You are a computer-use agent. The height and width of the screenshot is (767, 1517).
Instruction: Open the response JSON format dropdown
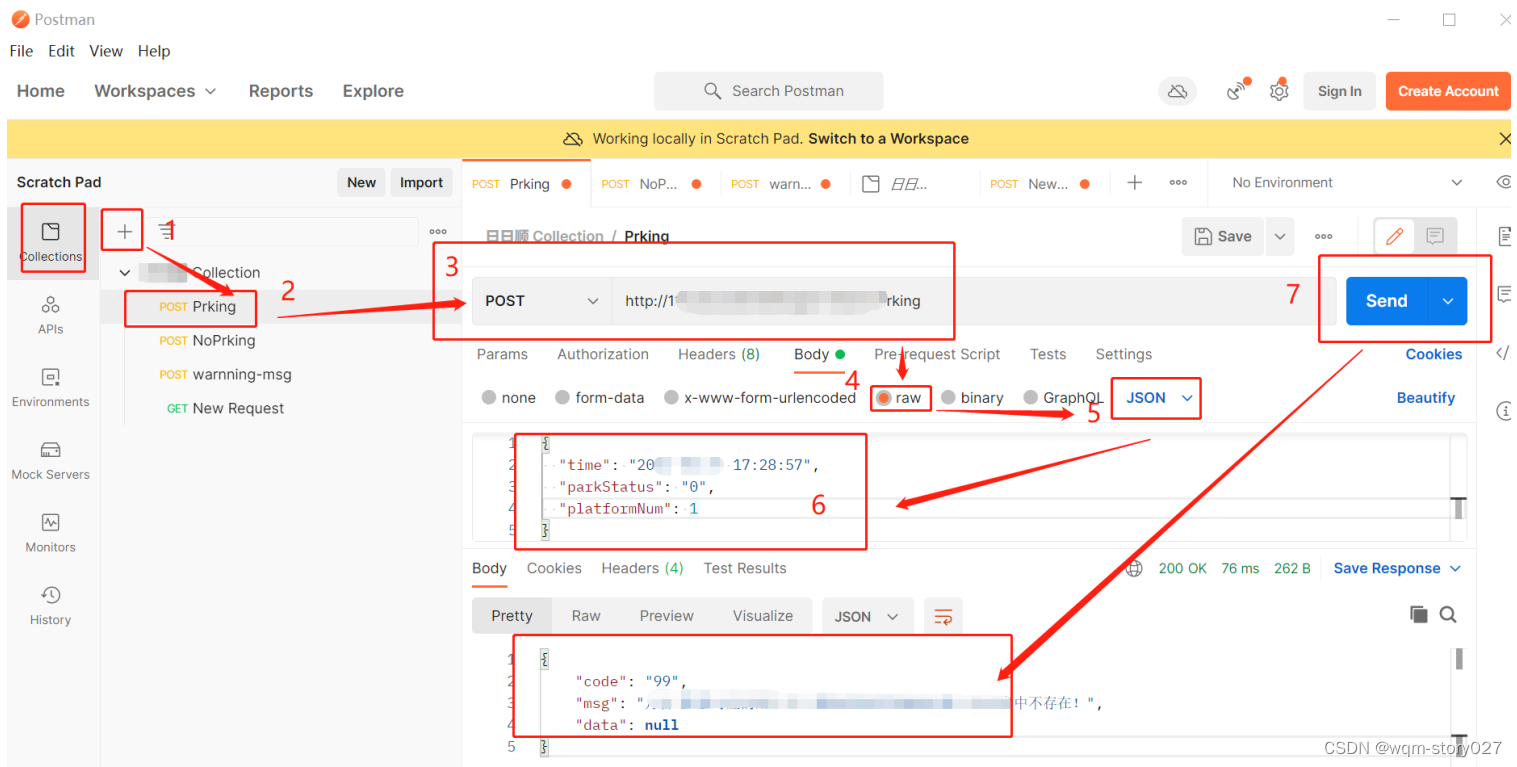(x=867, y=616)
